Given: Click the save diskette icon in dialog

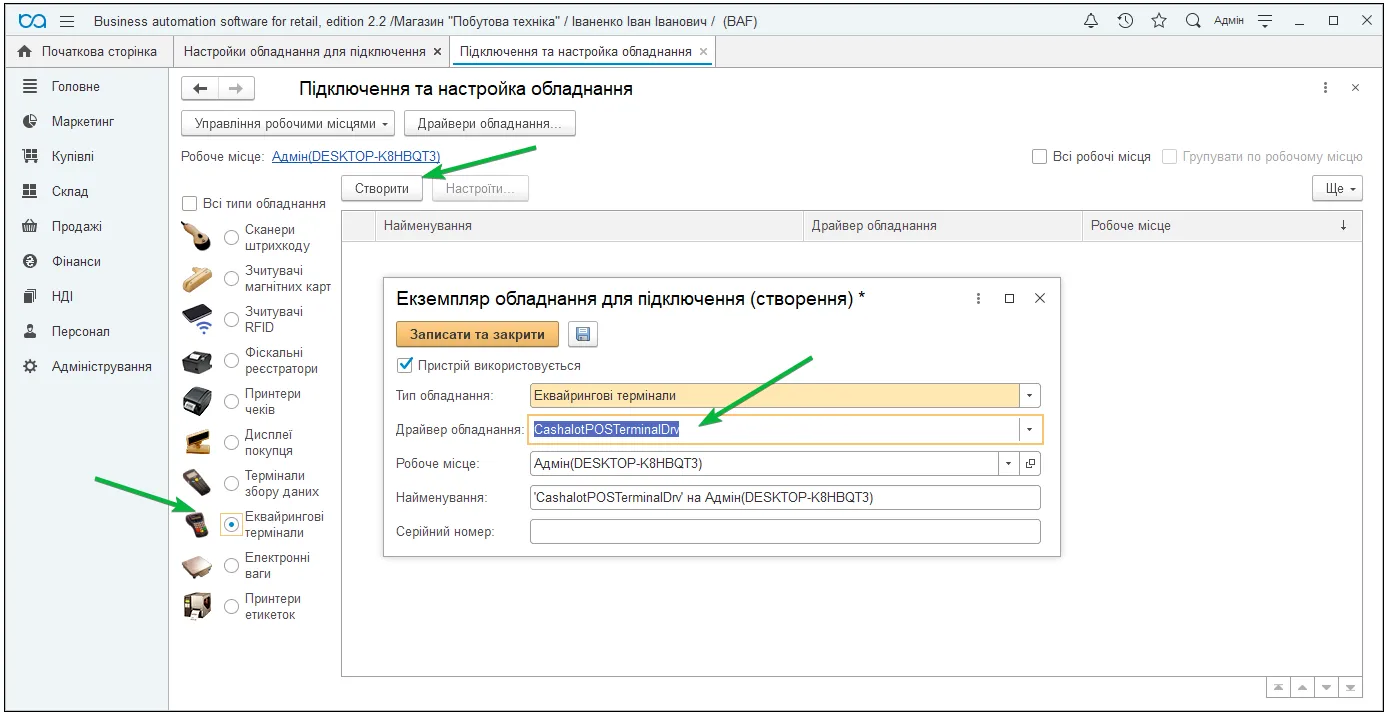Looking at the screenshot, I should [583, 335].
